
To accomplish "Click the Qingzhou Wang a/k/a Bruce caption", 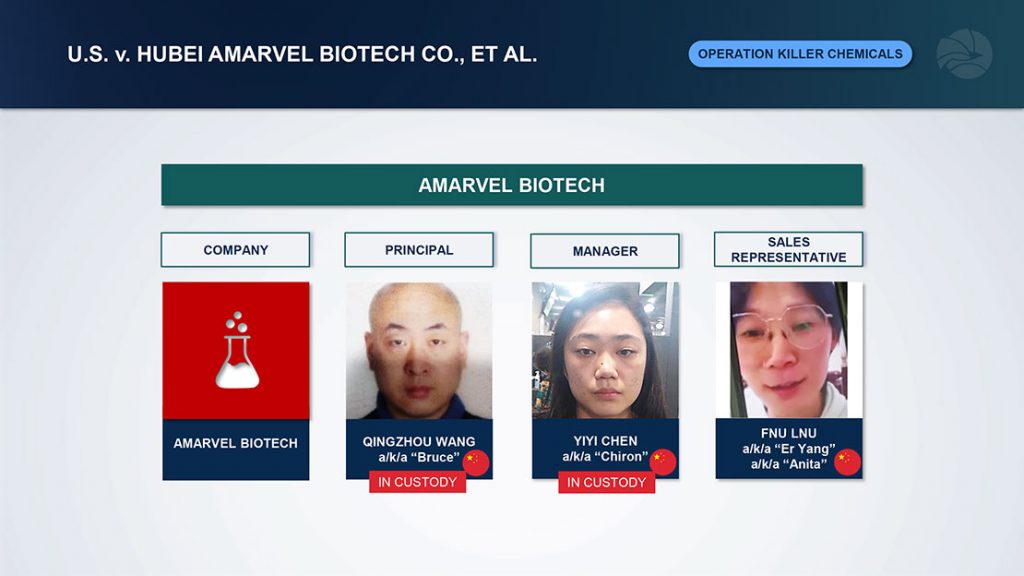I will pyautogui.click(x=419, y=449).
